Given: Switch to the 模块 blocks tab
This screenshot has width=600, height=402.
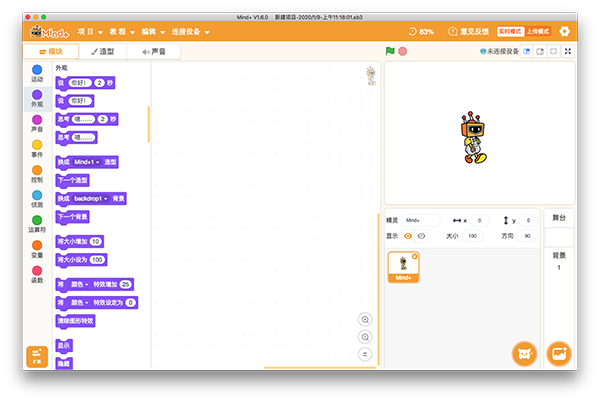Looking at the screenshot, I should point(51,52).
